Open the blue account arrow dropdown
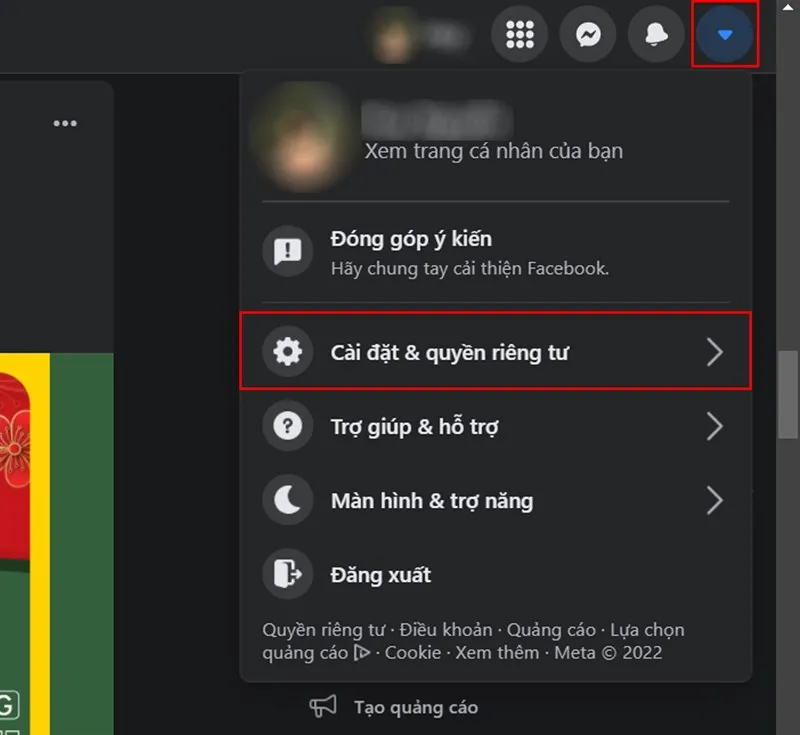Viewport: 800px width, 735px height. (x=726, y=35)
